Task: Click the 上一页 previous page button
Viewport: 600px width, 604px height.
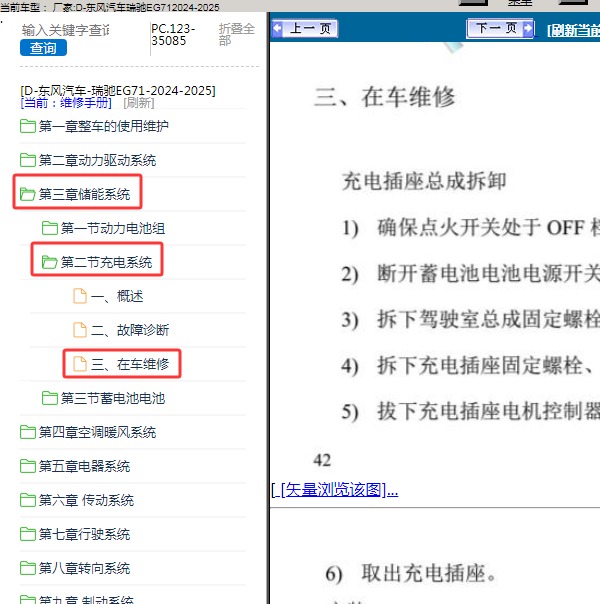Action: (305, 29)
